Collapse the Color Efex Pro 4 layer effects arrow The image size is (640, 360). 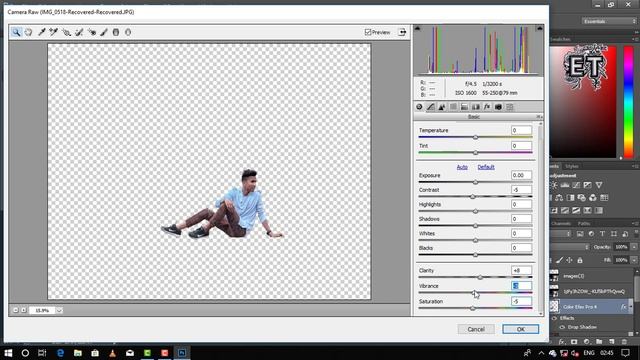tap(631, 307)
